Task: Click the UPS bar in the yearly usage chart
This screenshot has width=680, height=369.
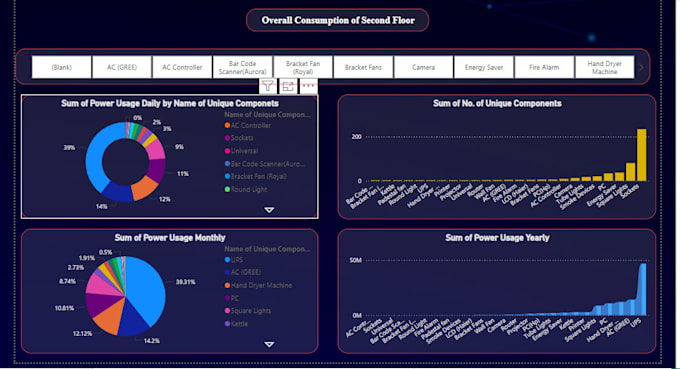Action: 643,289
